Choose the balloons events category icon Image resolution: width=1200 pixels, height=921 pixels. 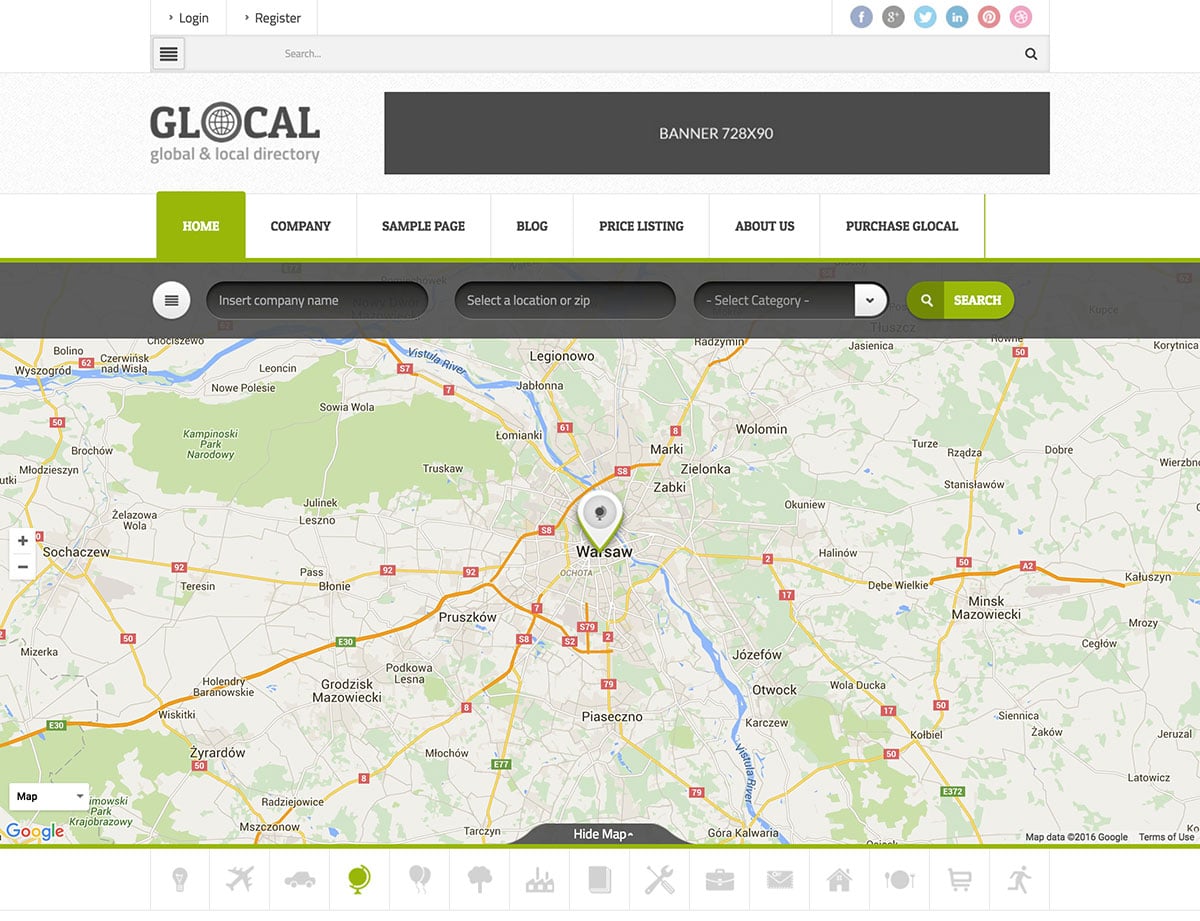419,880
